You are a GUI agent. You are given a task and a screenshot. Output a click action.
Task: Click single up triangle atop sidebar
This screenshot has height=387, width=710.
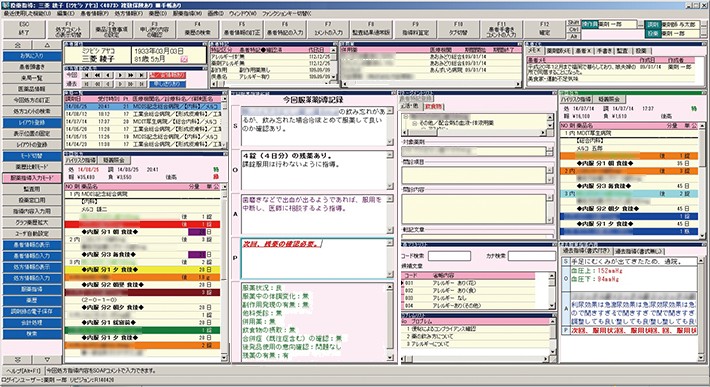(47, 45)
